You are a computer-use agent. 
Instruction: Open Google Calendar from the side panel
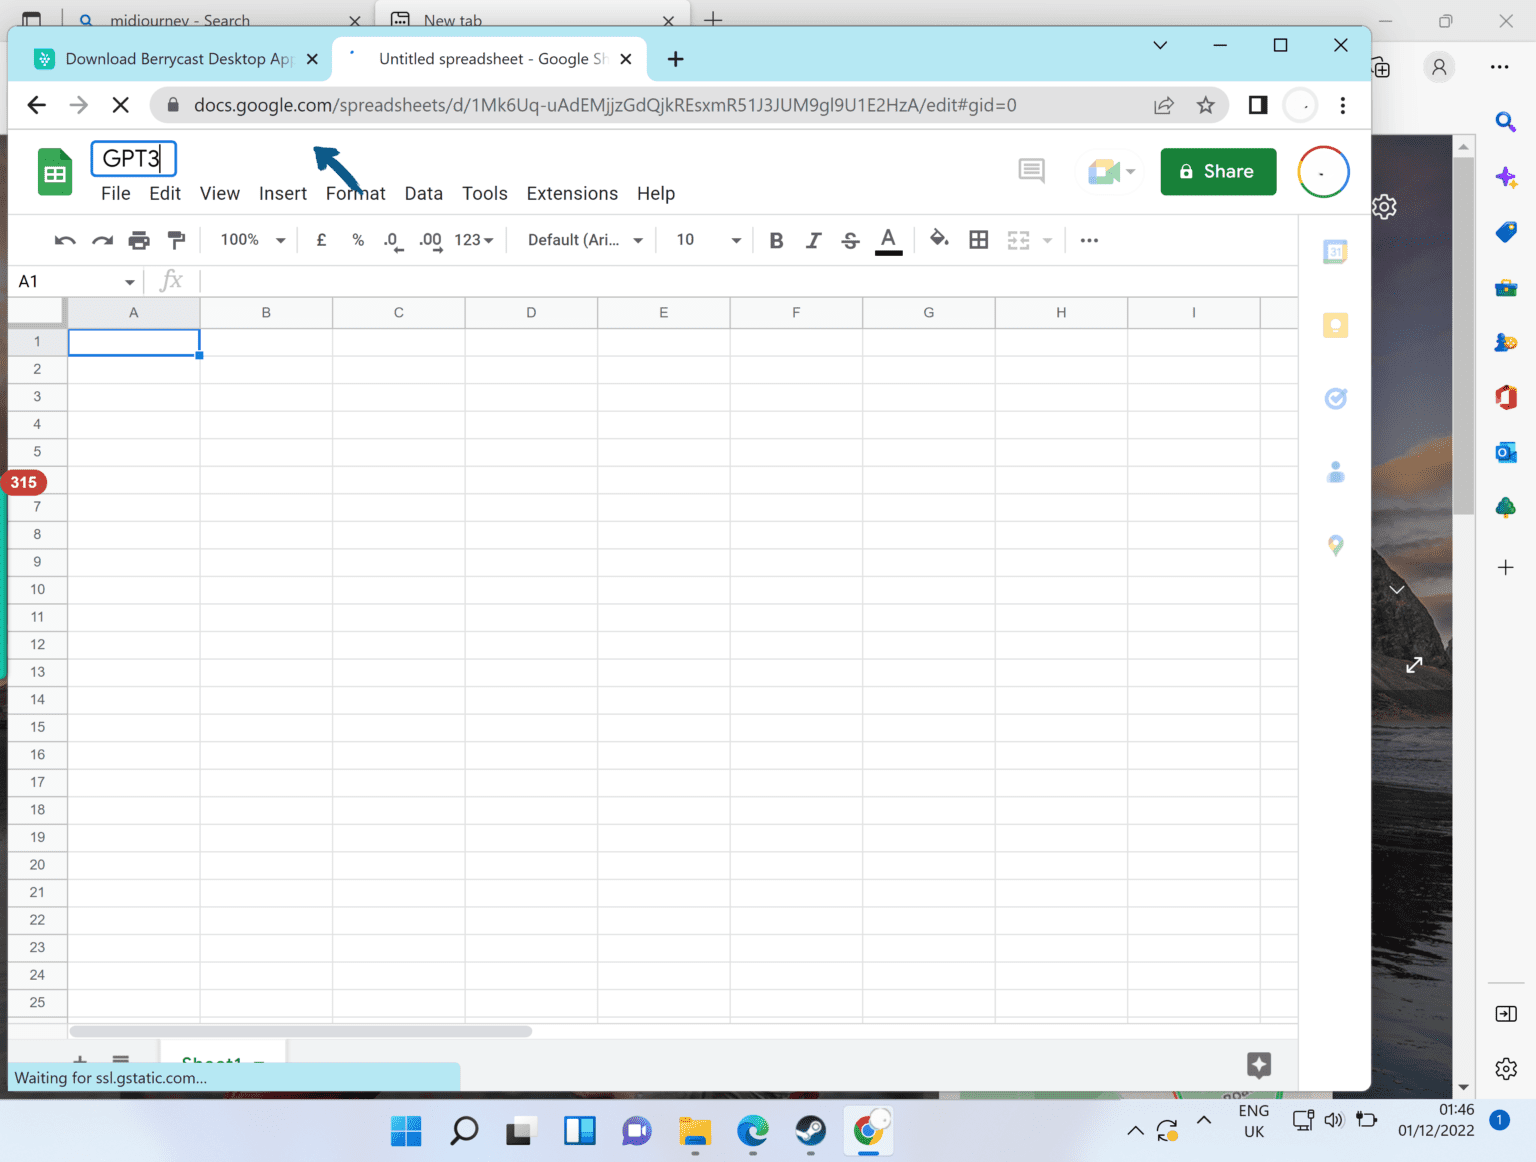1335,251
